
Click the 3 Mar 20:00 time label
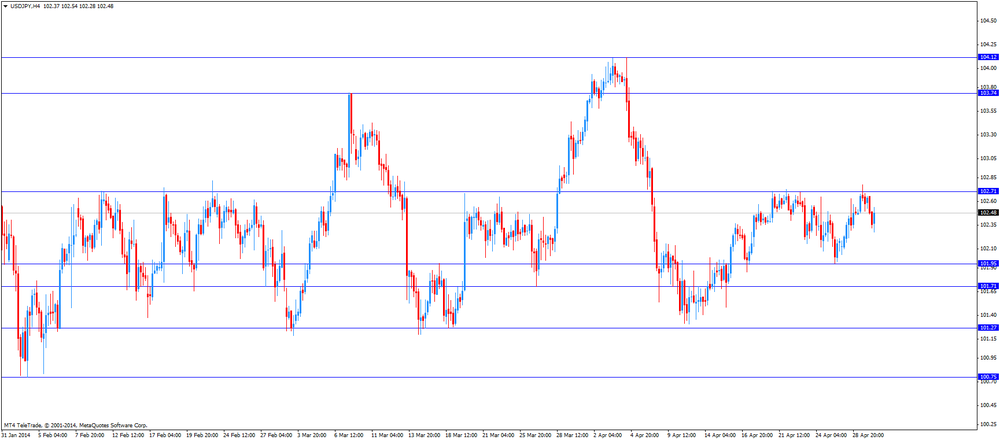(x=312, y=436)
